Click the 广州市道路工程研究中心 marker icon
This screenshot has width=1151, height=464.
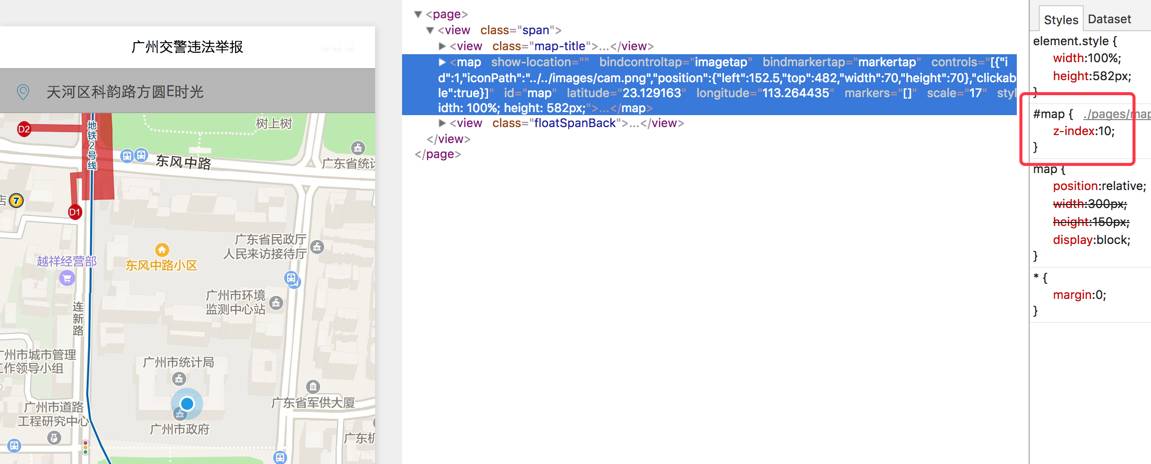point(54,438)
